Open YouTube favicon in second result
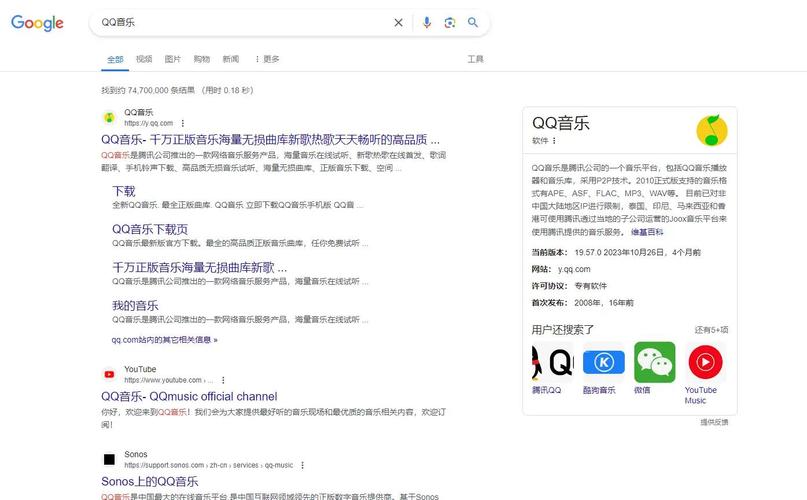Image resolution: width=807 pixels, height=500 pixels. pos(109,374)
